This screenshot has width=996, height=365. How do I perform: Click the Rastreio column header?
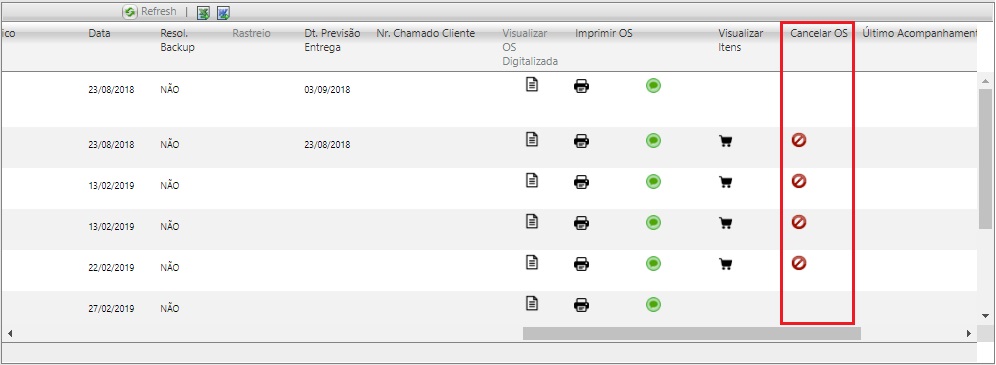[x=251, y=34]
